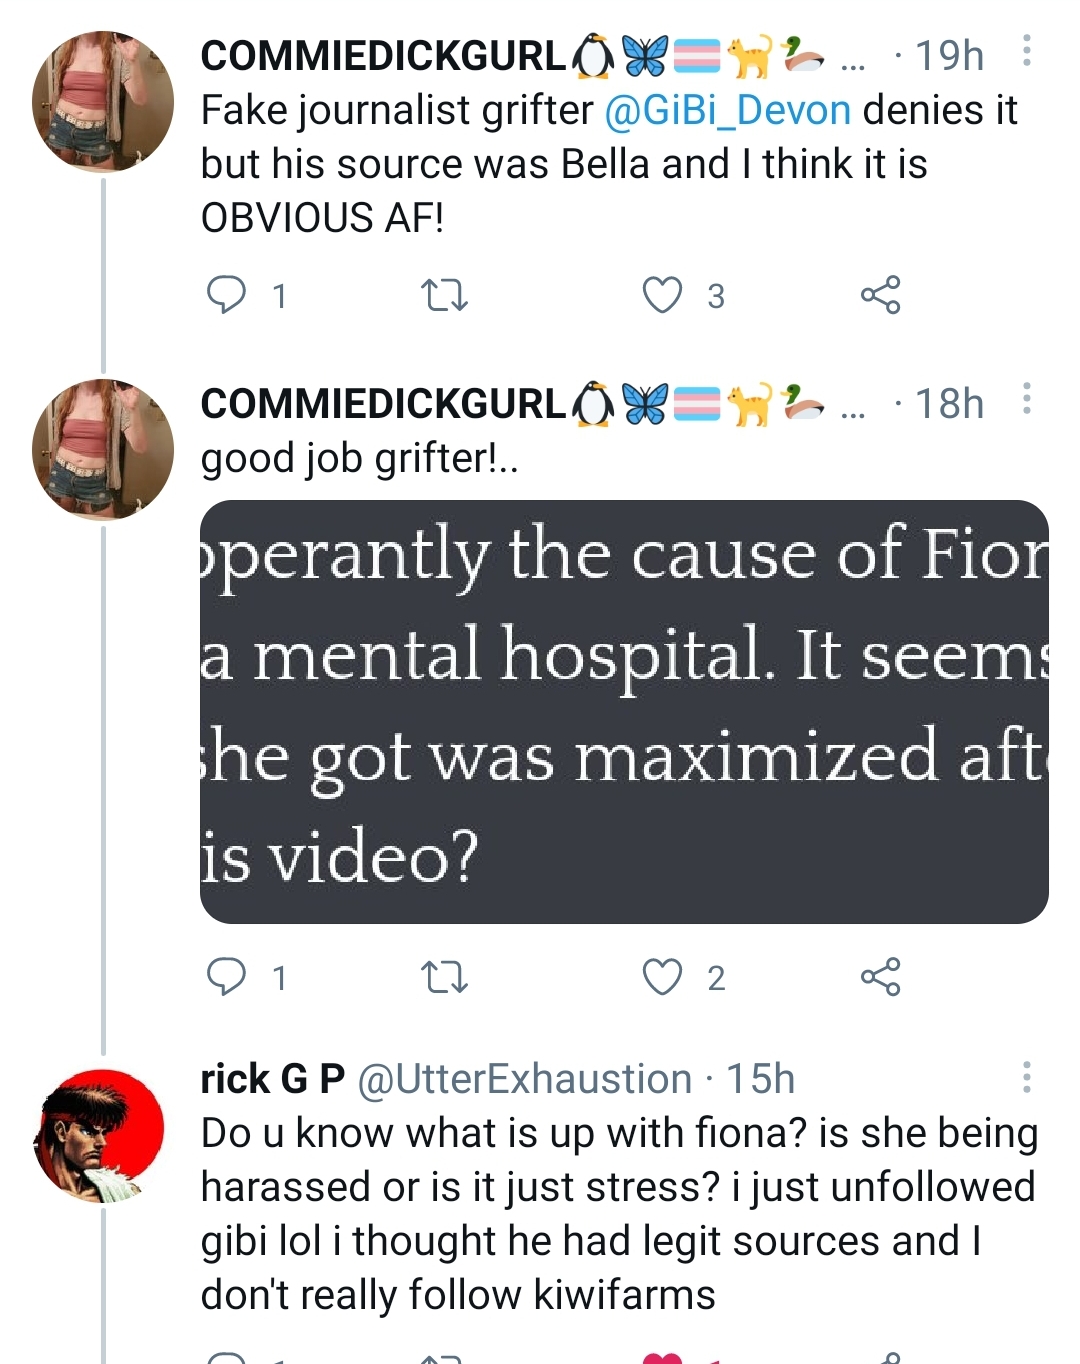
Task: View COMMIEDICKGURL's avatar on the 19h tweet
Action: point(103,102)
